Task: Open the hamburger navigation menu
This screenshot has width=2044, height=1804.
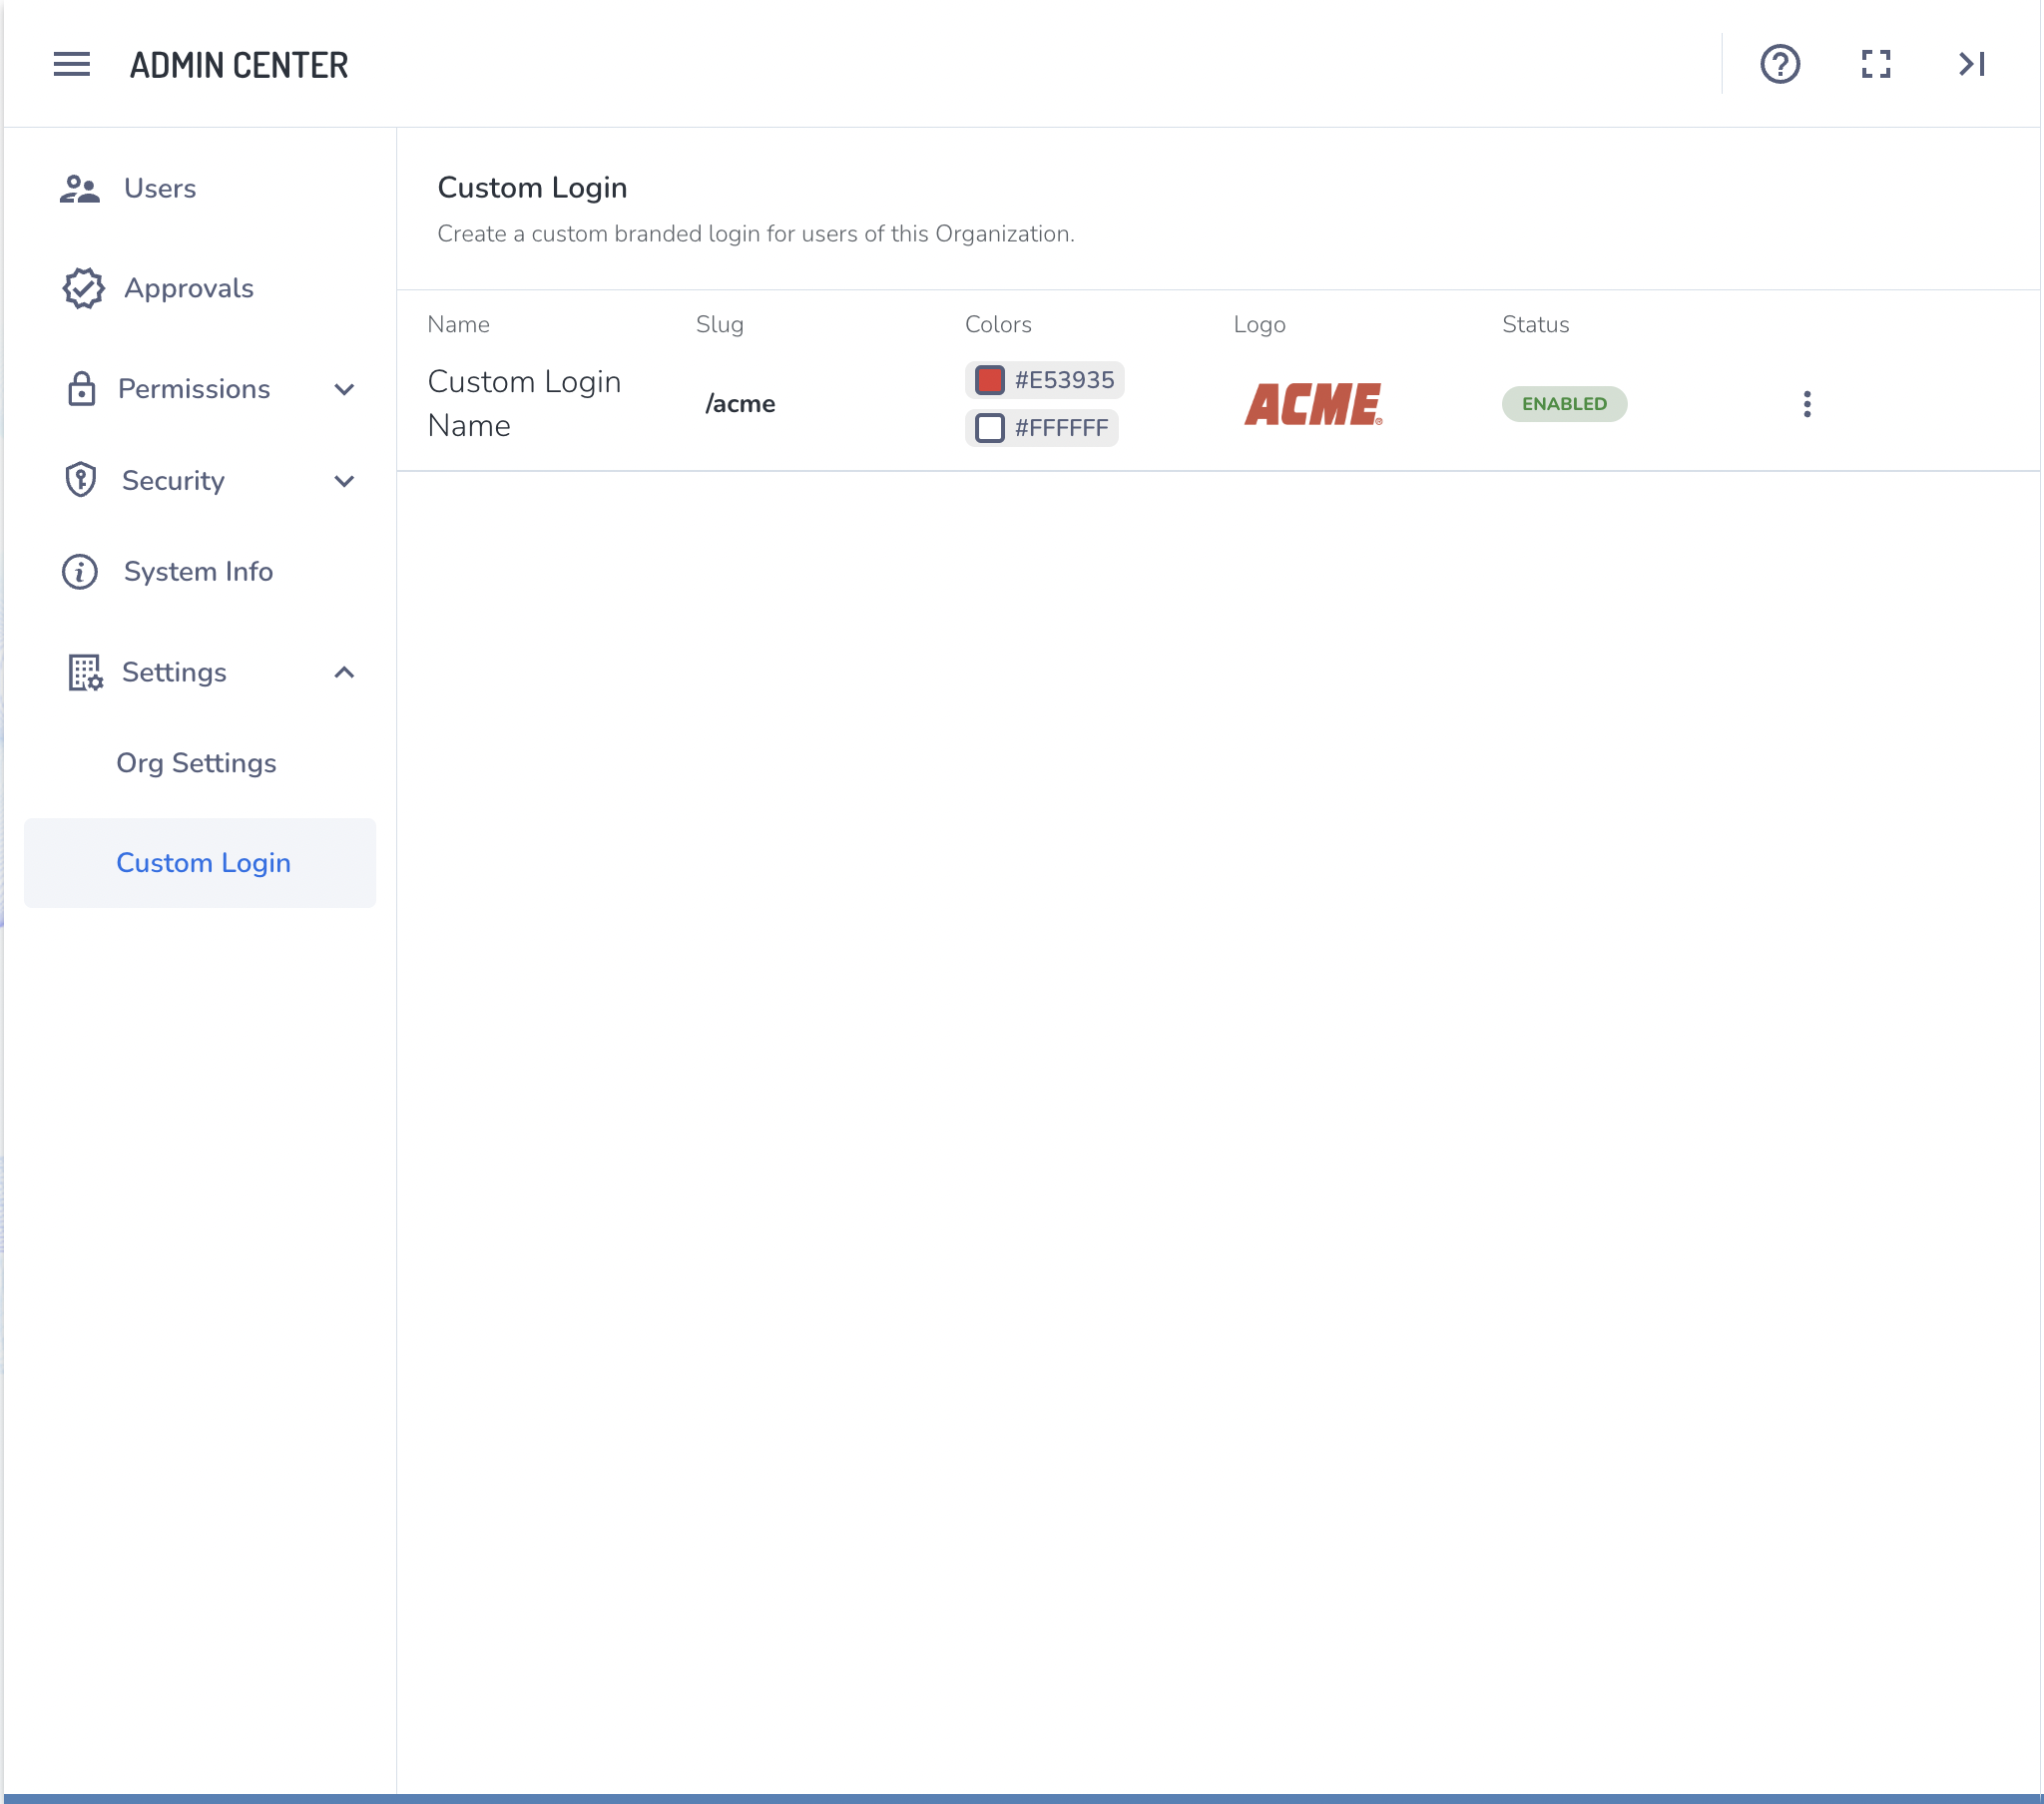Action: click(71, 65)
